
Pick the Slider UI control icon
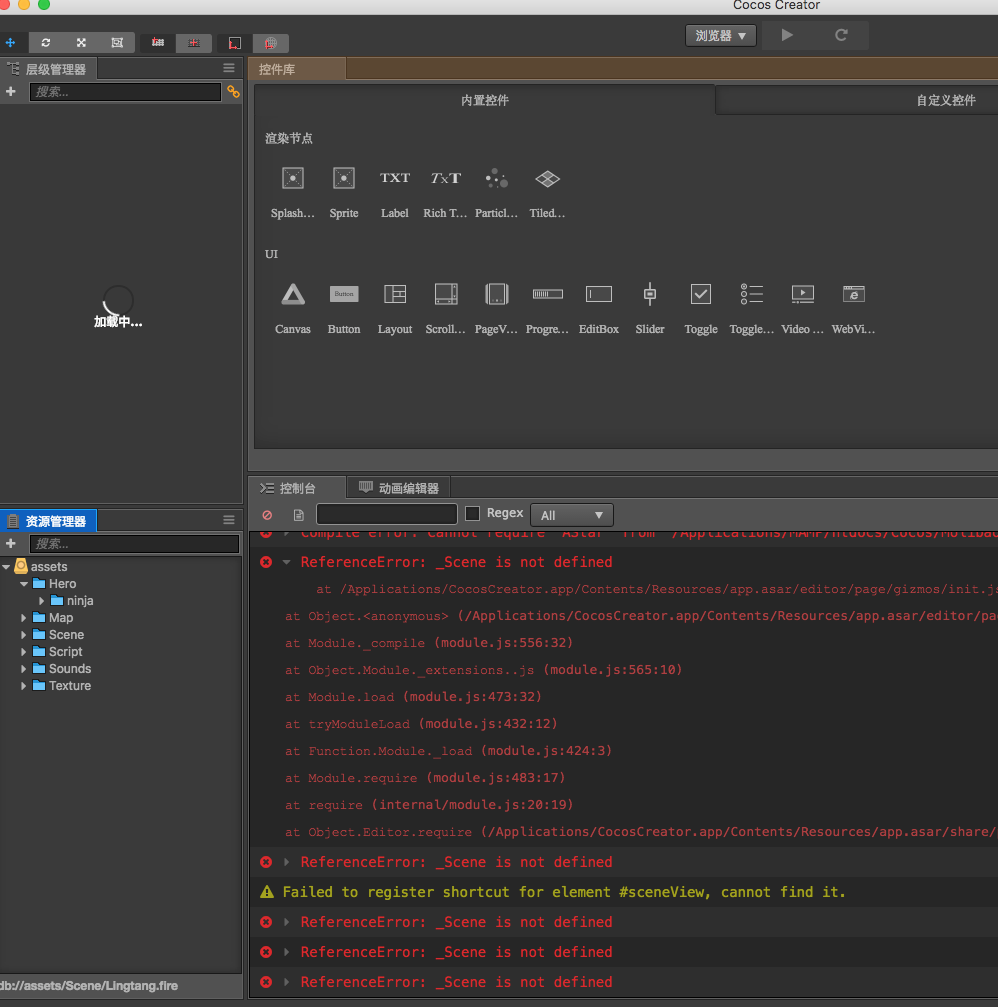tap(649, 294)
